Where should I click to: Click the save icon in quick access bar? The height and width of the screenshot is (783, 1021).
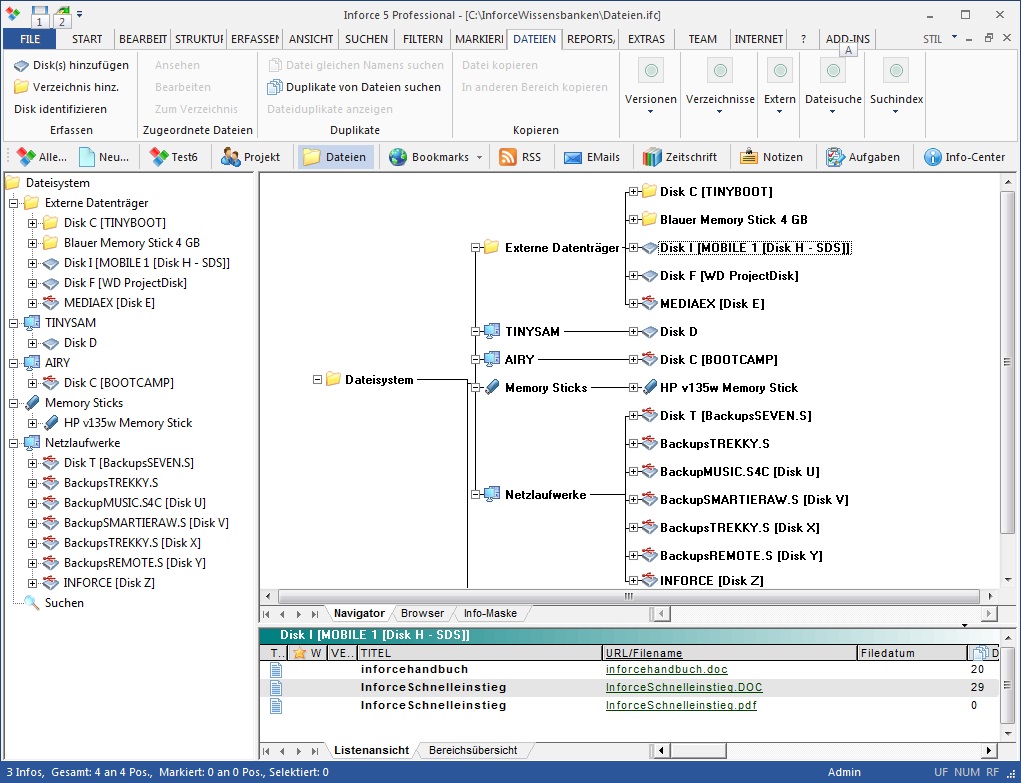[40, 12]
